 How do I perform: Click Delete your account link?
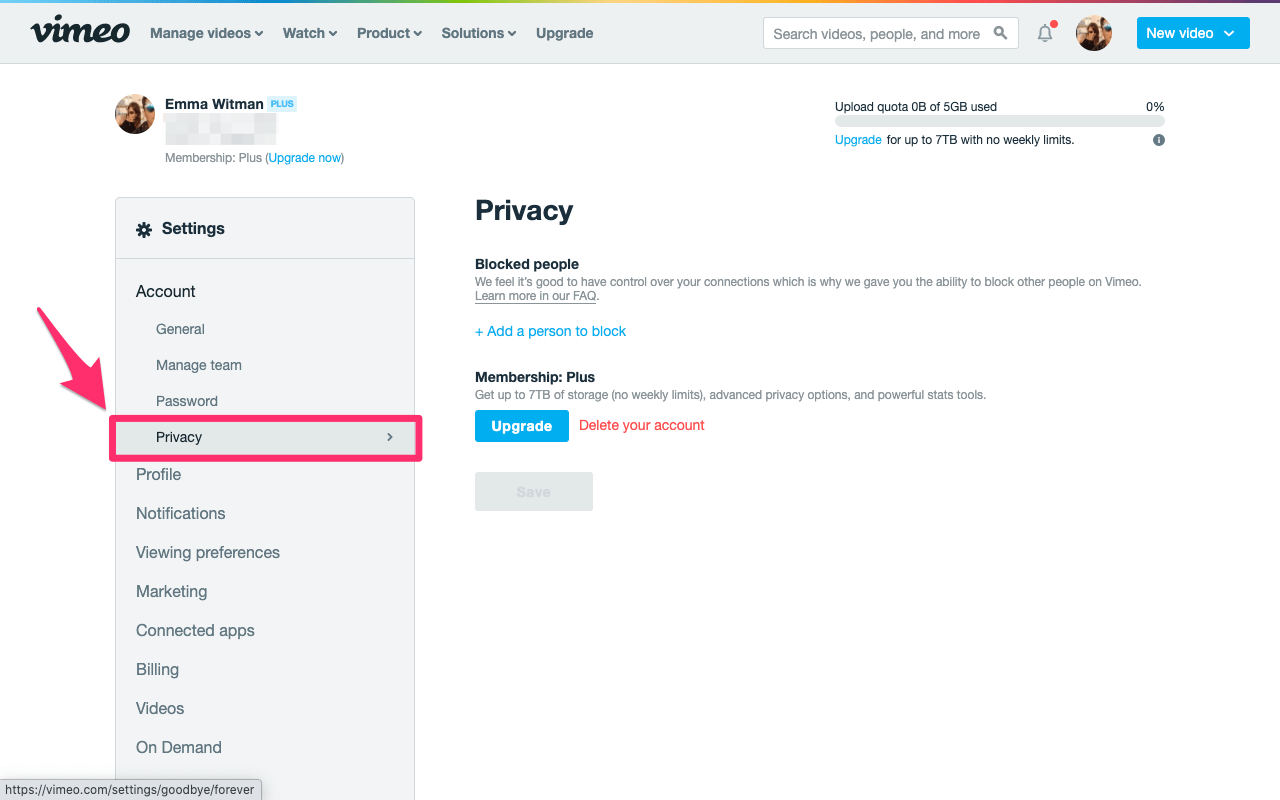point(641,425)
